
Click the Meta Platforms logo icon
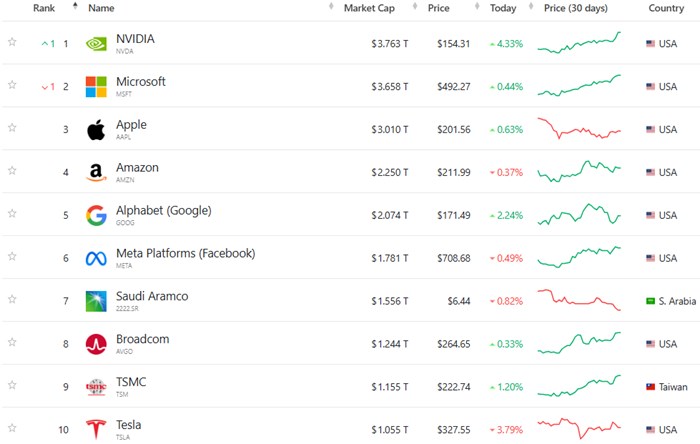tap(96, 259)
